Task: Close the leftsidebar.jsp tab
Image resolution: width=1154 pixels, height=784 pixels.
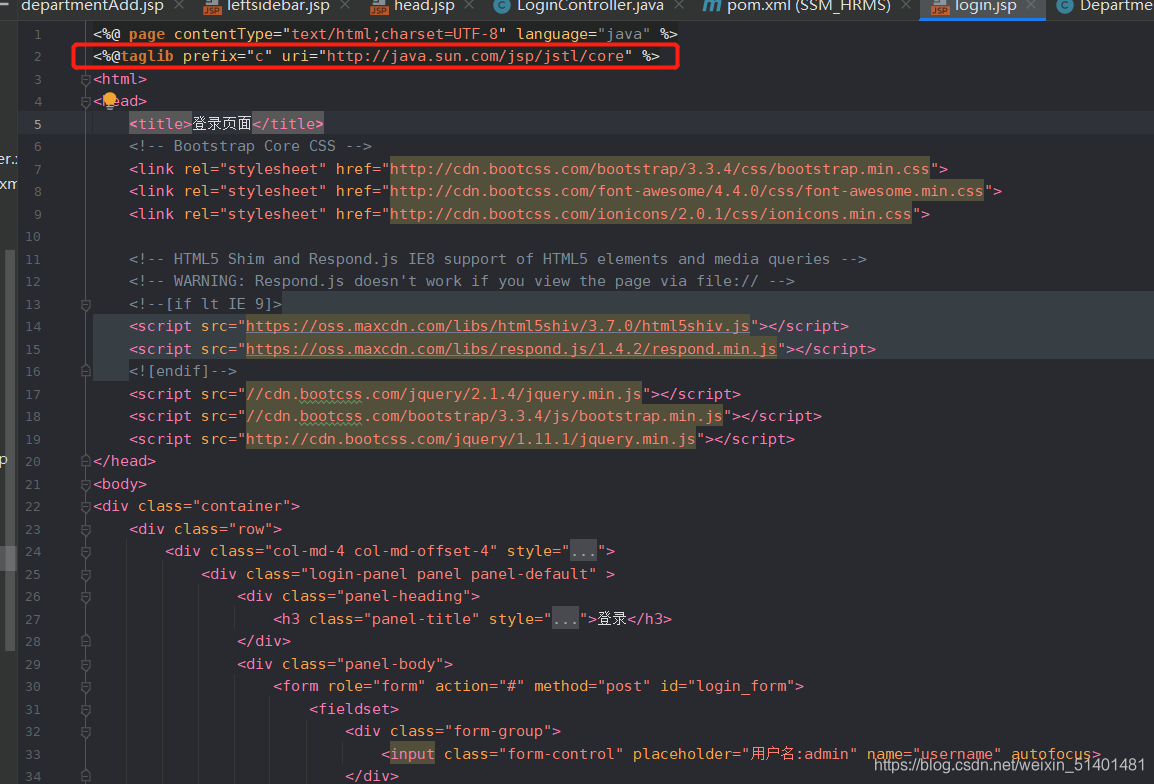Action: pos(345,6)
